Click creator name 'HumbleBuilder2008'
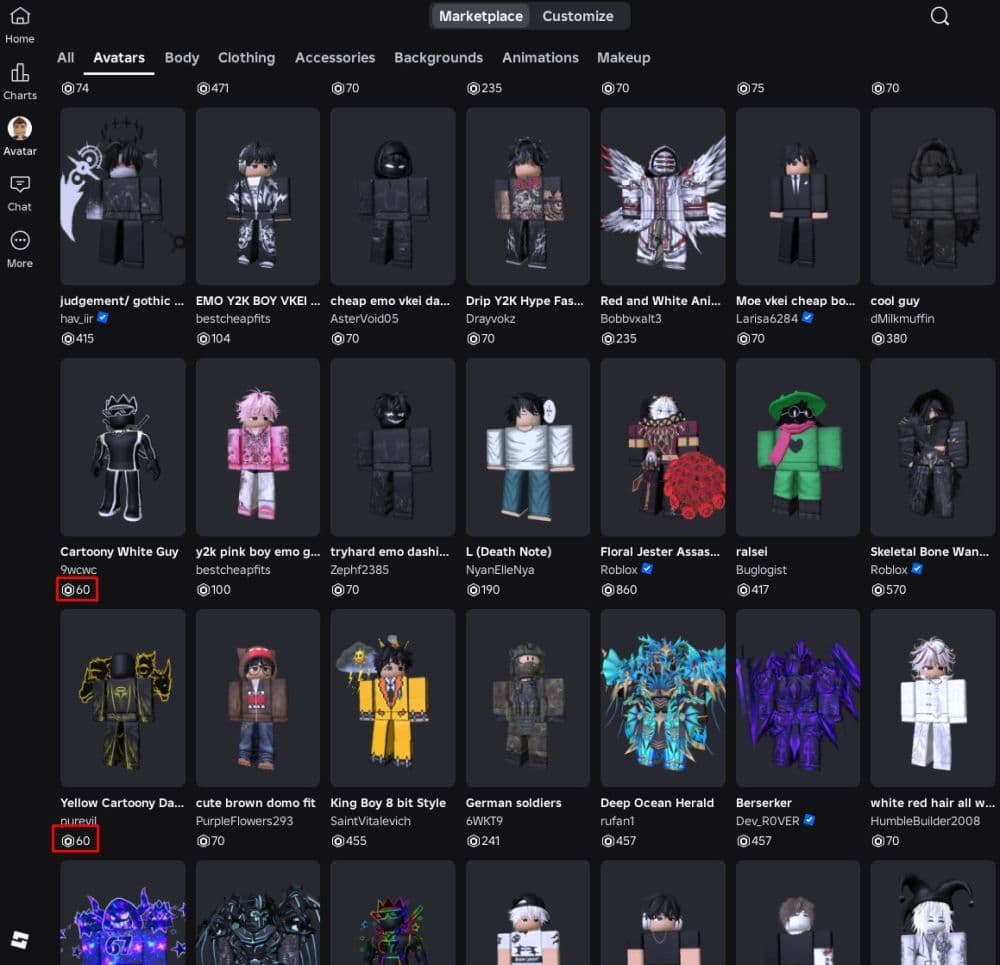The width and height of the screenshot is (1000, 965). (925, 821)
